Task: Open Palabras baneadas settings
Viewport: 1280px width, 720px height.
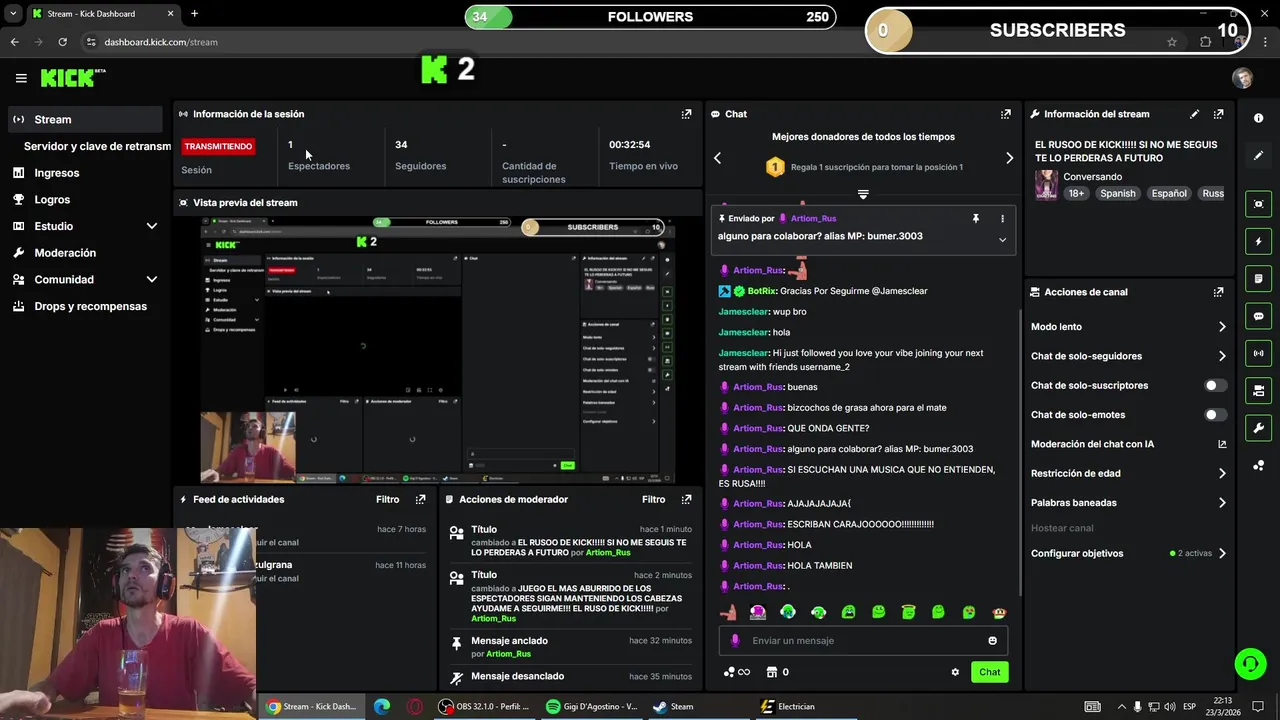Action: (x=1128, y=503)
